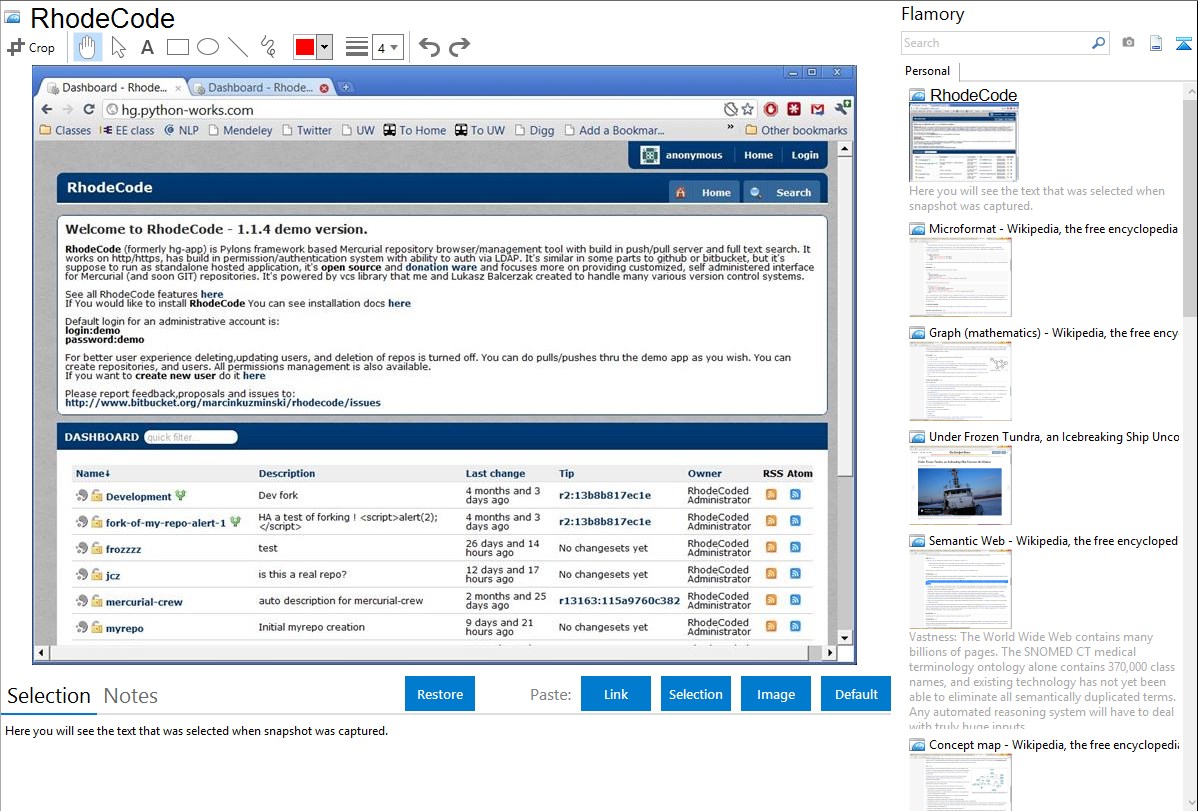This screenshot has height=811, width=1198.
Task: Click the bitbucket rhodecode issues link
Action: point(222,403)
